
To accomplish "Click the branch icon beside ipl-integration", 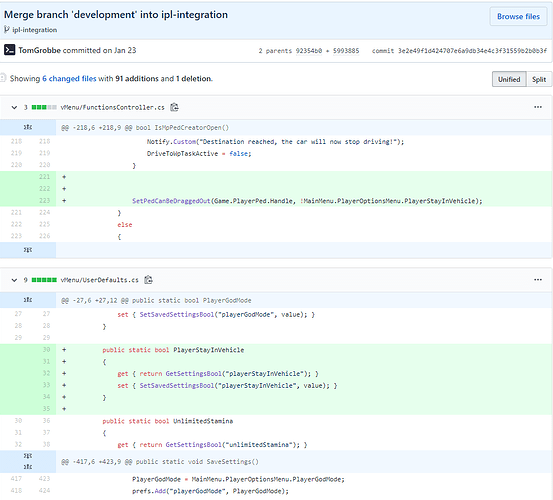I will point(7,30).
